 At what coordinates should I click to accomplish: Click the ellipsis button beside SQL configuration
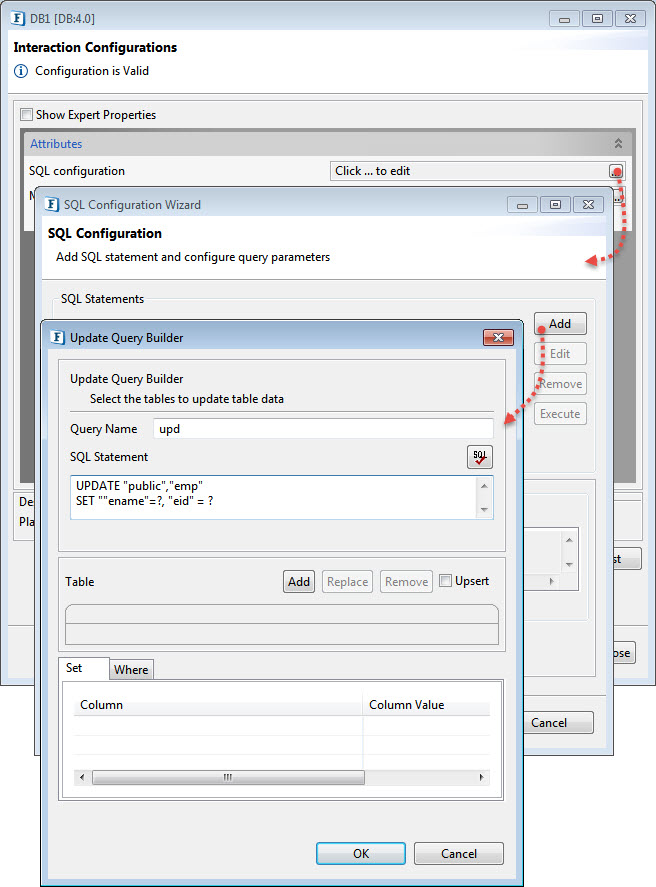coord(617,171)
